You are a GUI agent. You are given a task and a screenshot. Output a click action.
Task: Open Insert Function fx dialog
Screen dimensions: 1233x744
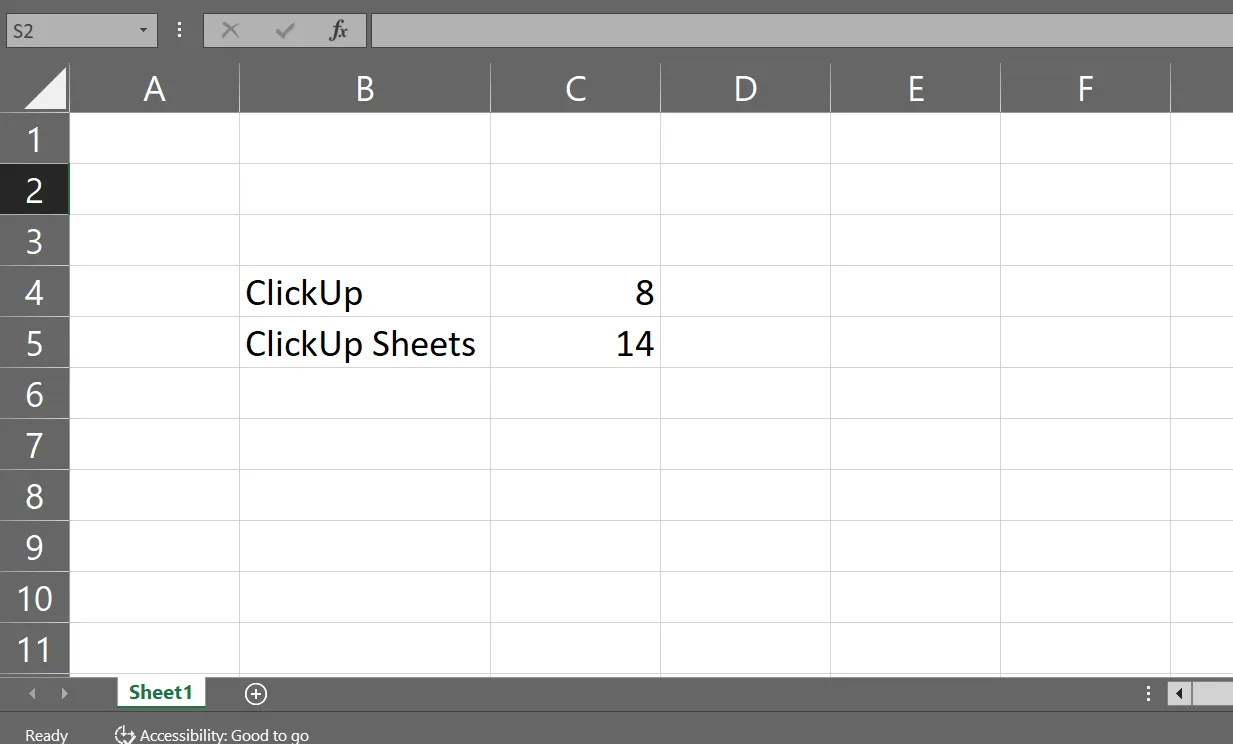pyautogui.click(x=339, y=30)
